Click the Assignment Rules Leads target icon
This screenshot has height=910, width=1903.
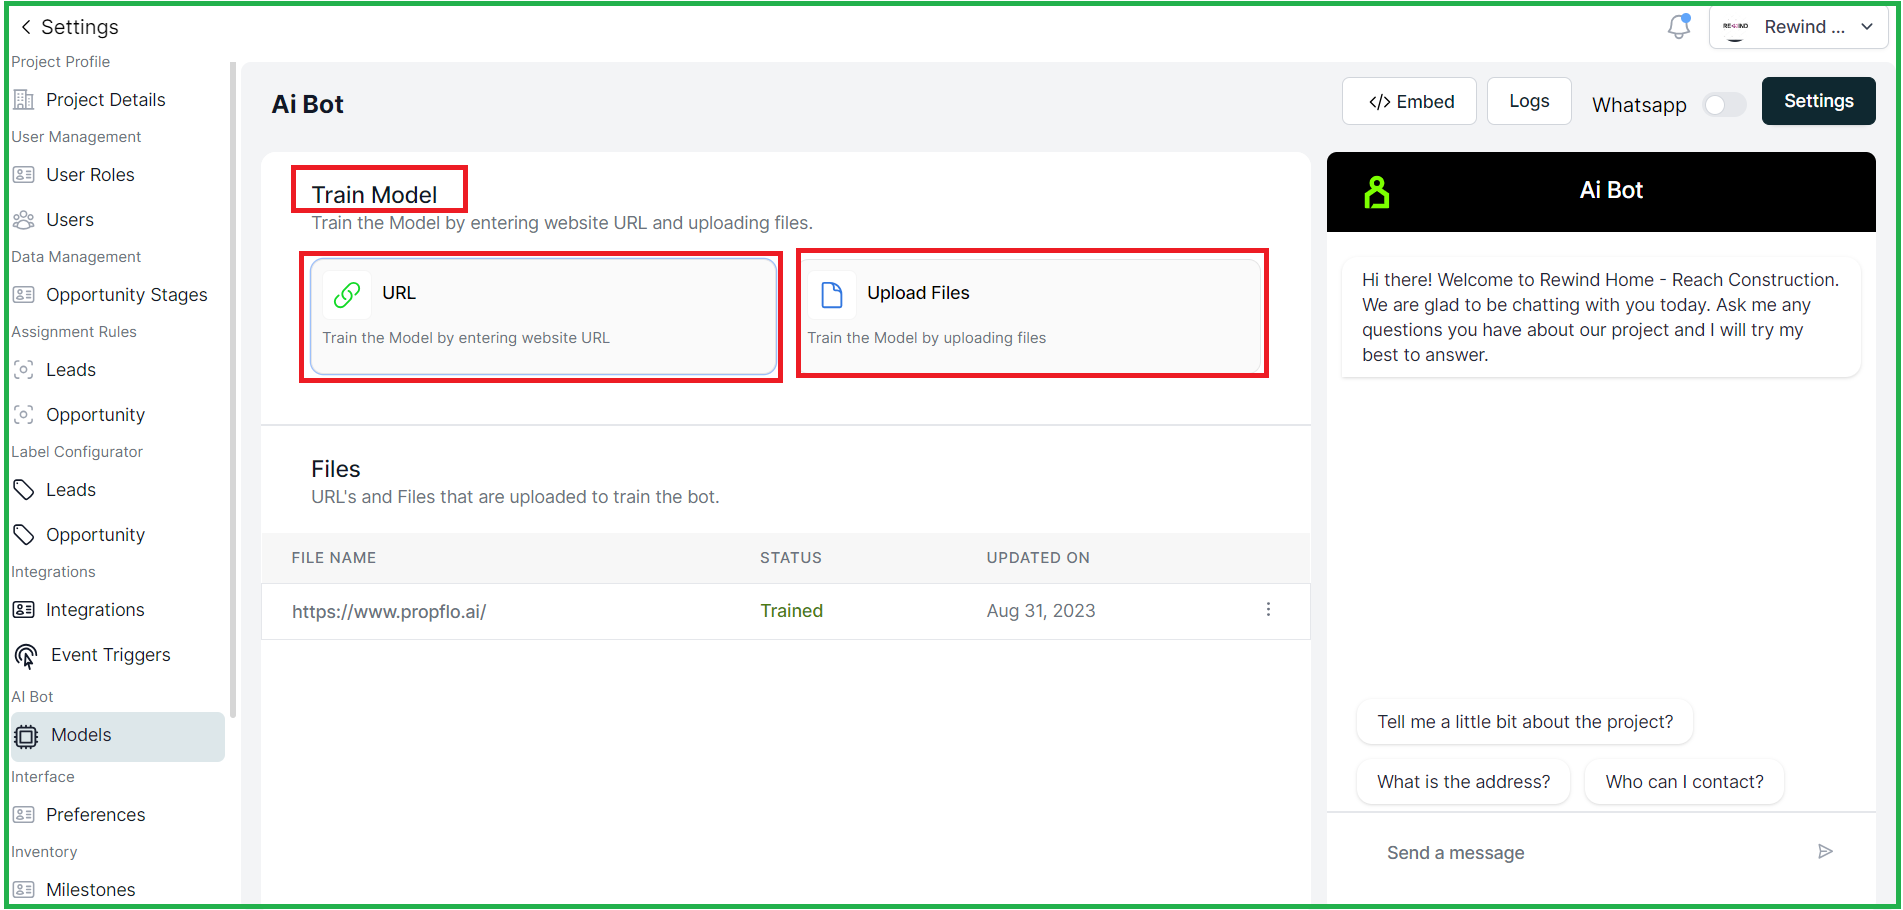(x=24, y=370)
